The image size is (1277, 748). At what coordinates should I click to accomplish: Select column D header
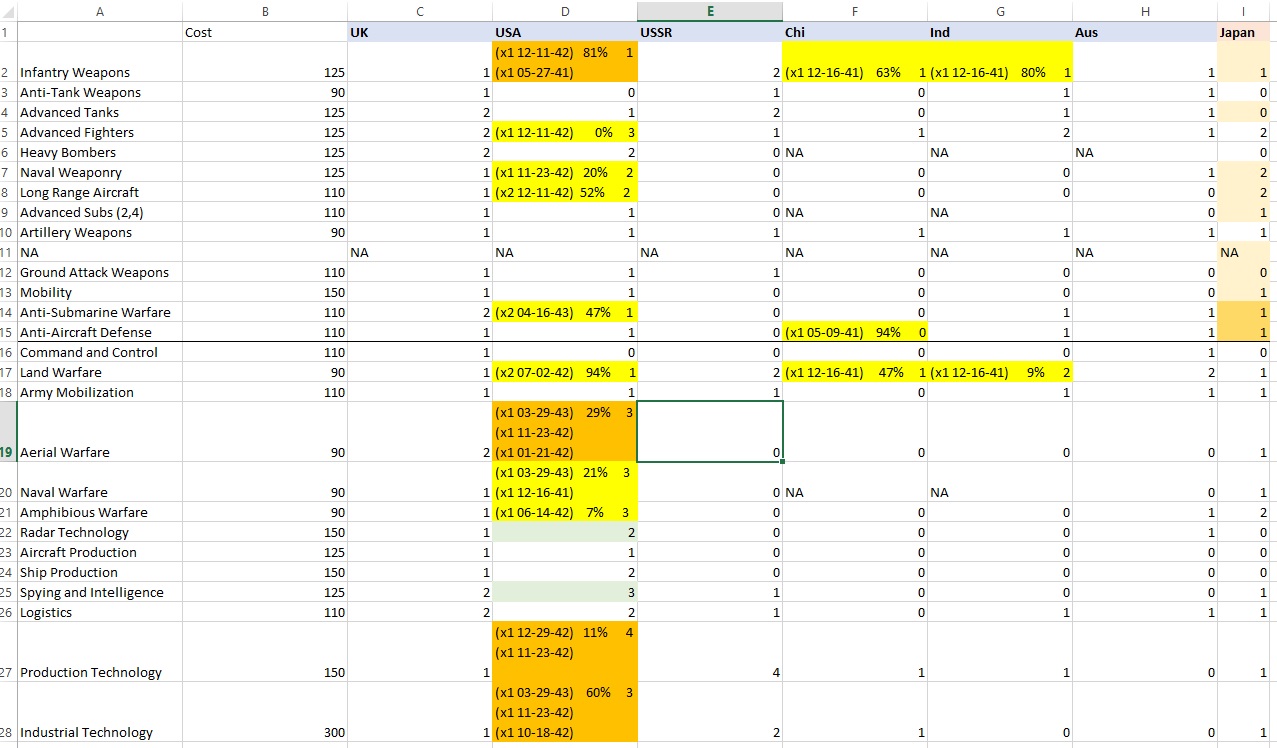565,11
